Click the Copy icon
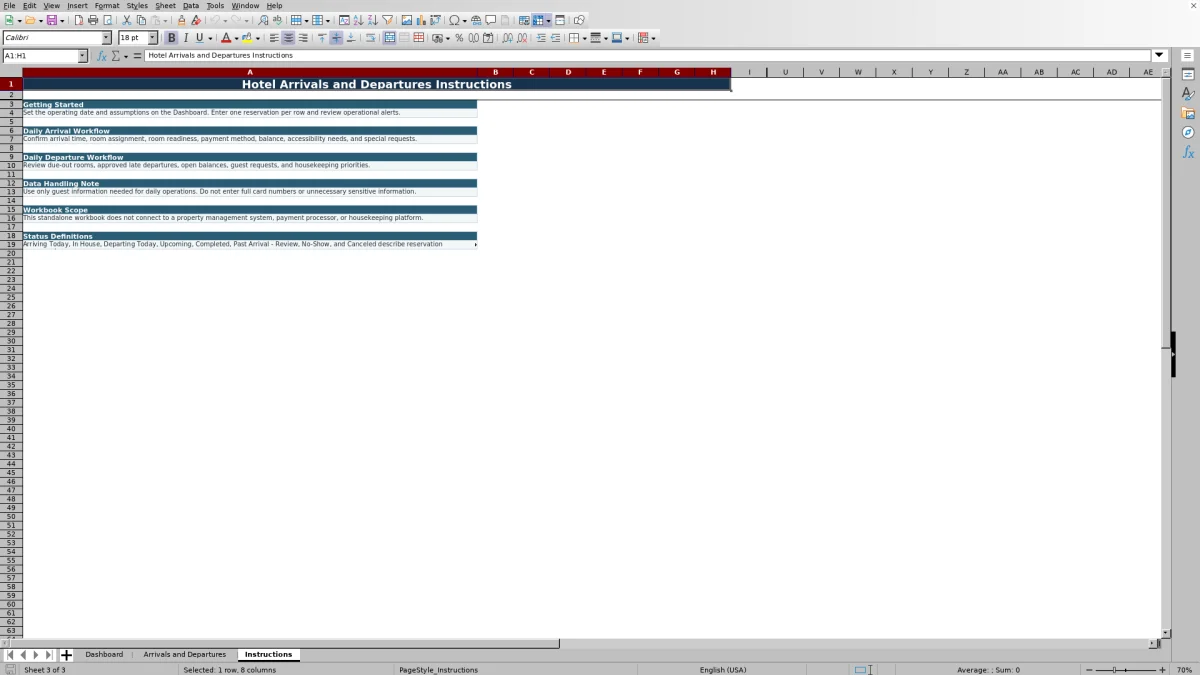Screen dimensions: 1200x675 (141, 20)
